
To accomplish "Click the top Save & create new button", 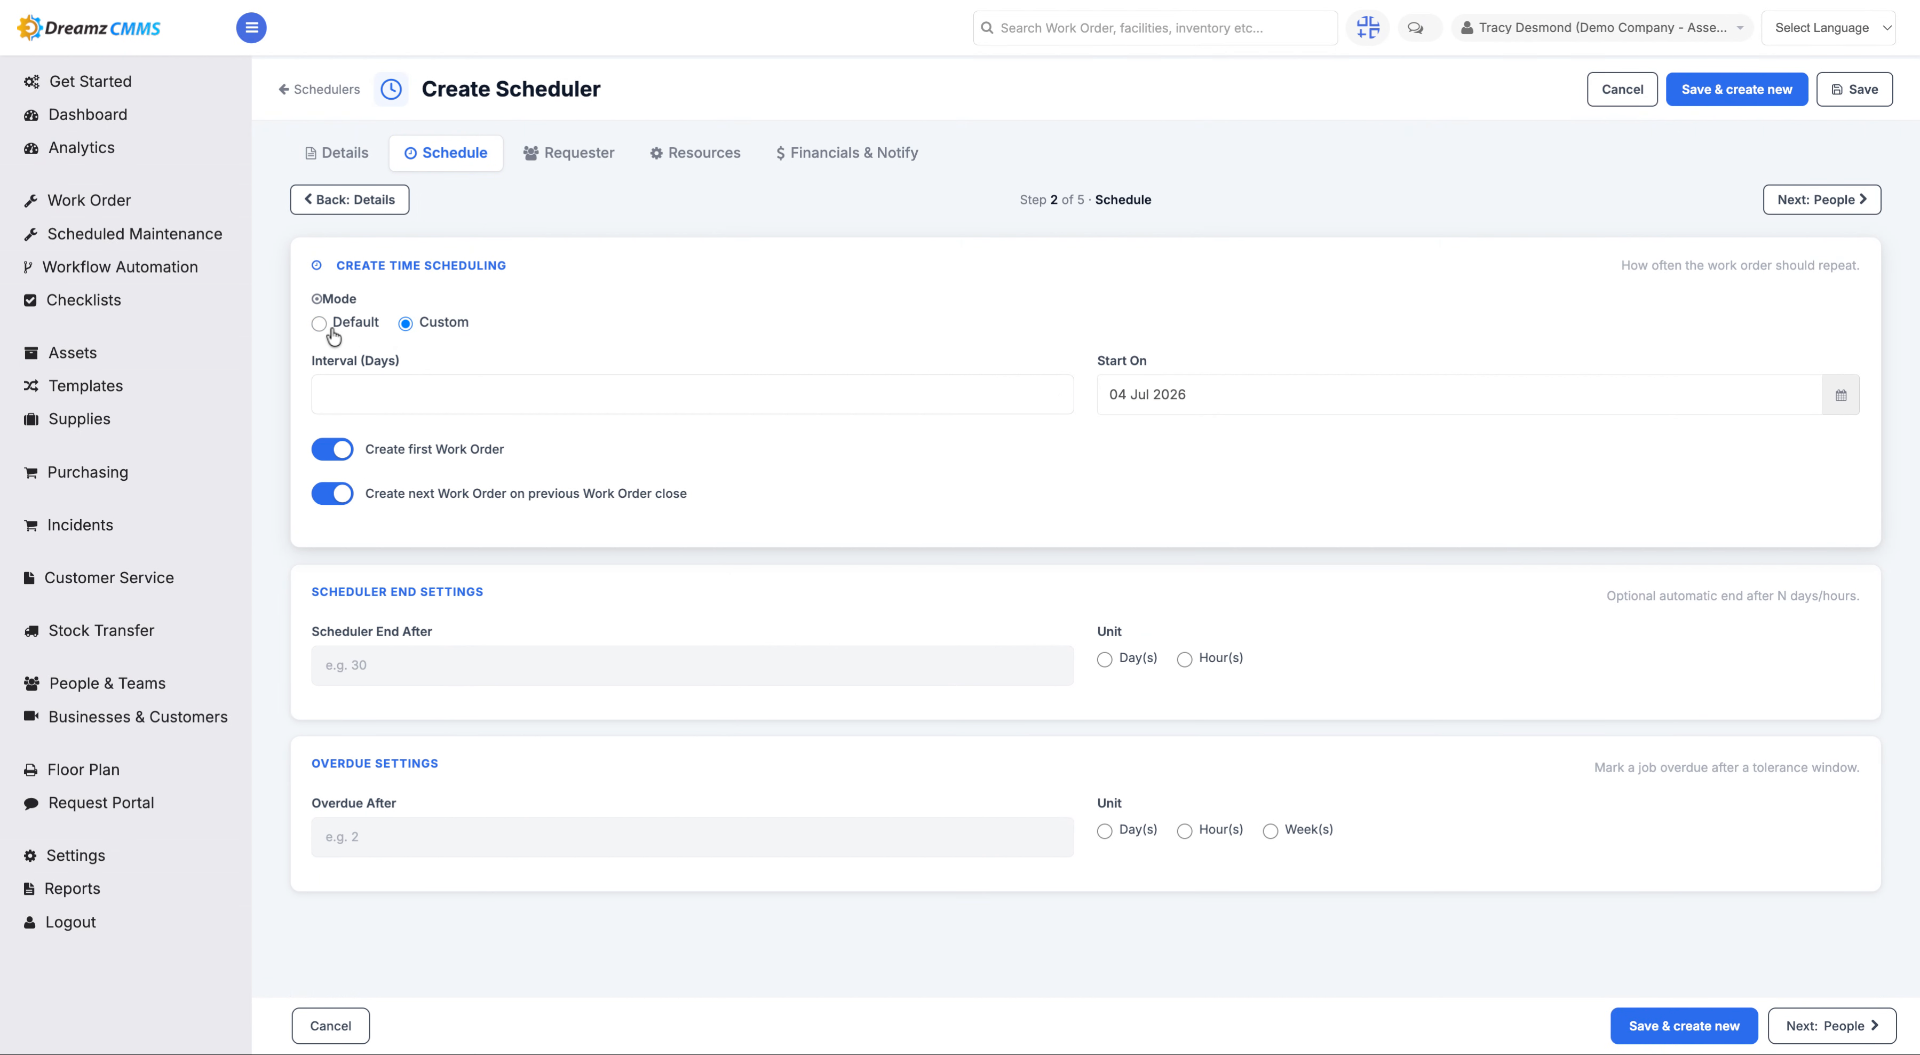I will 1736,89.
